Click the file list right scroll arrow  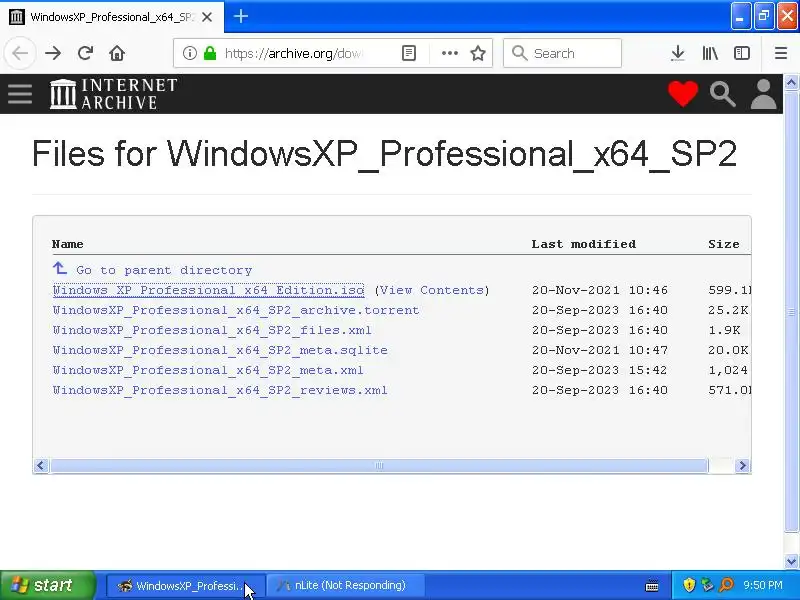click(742, 465)
